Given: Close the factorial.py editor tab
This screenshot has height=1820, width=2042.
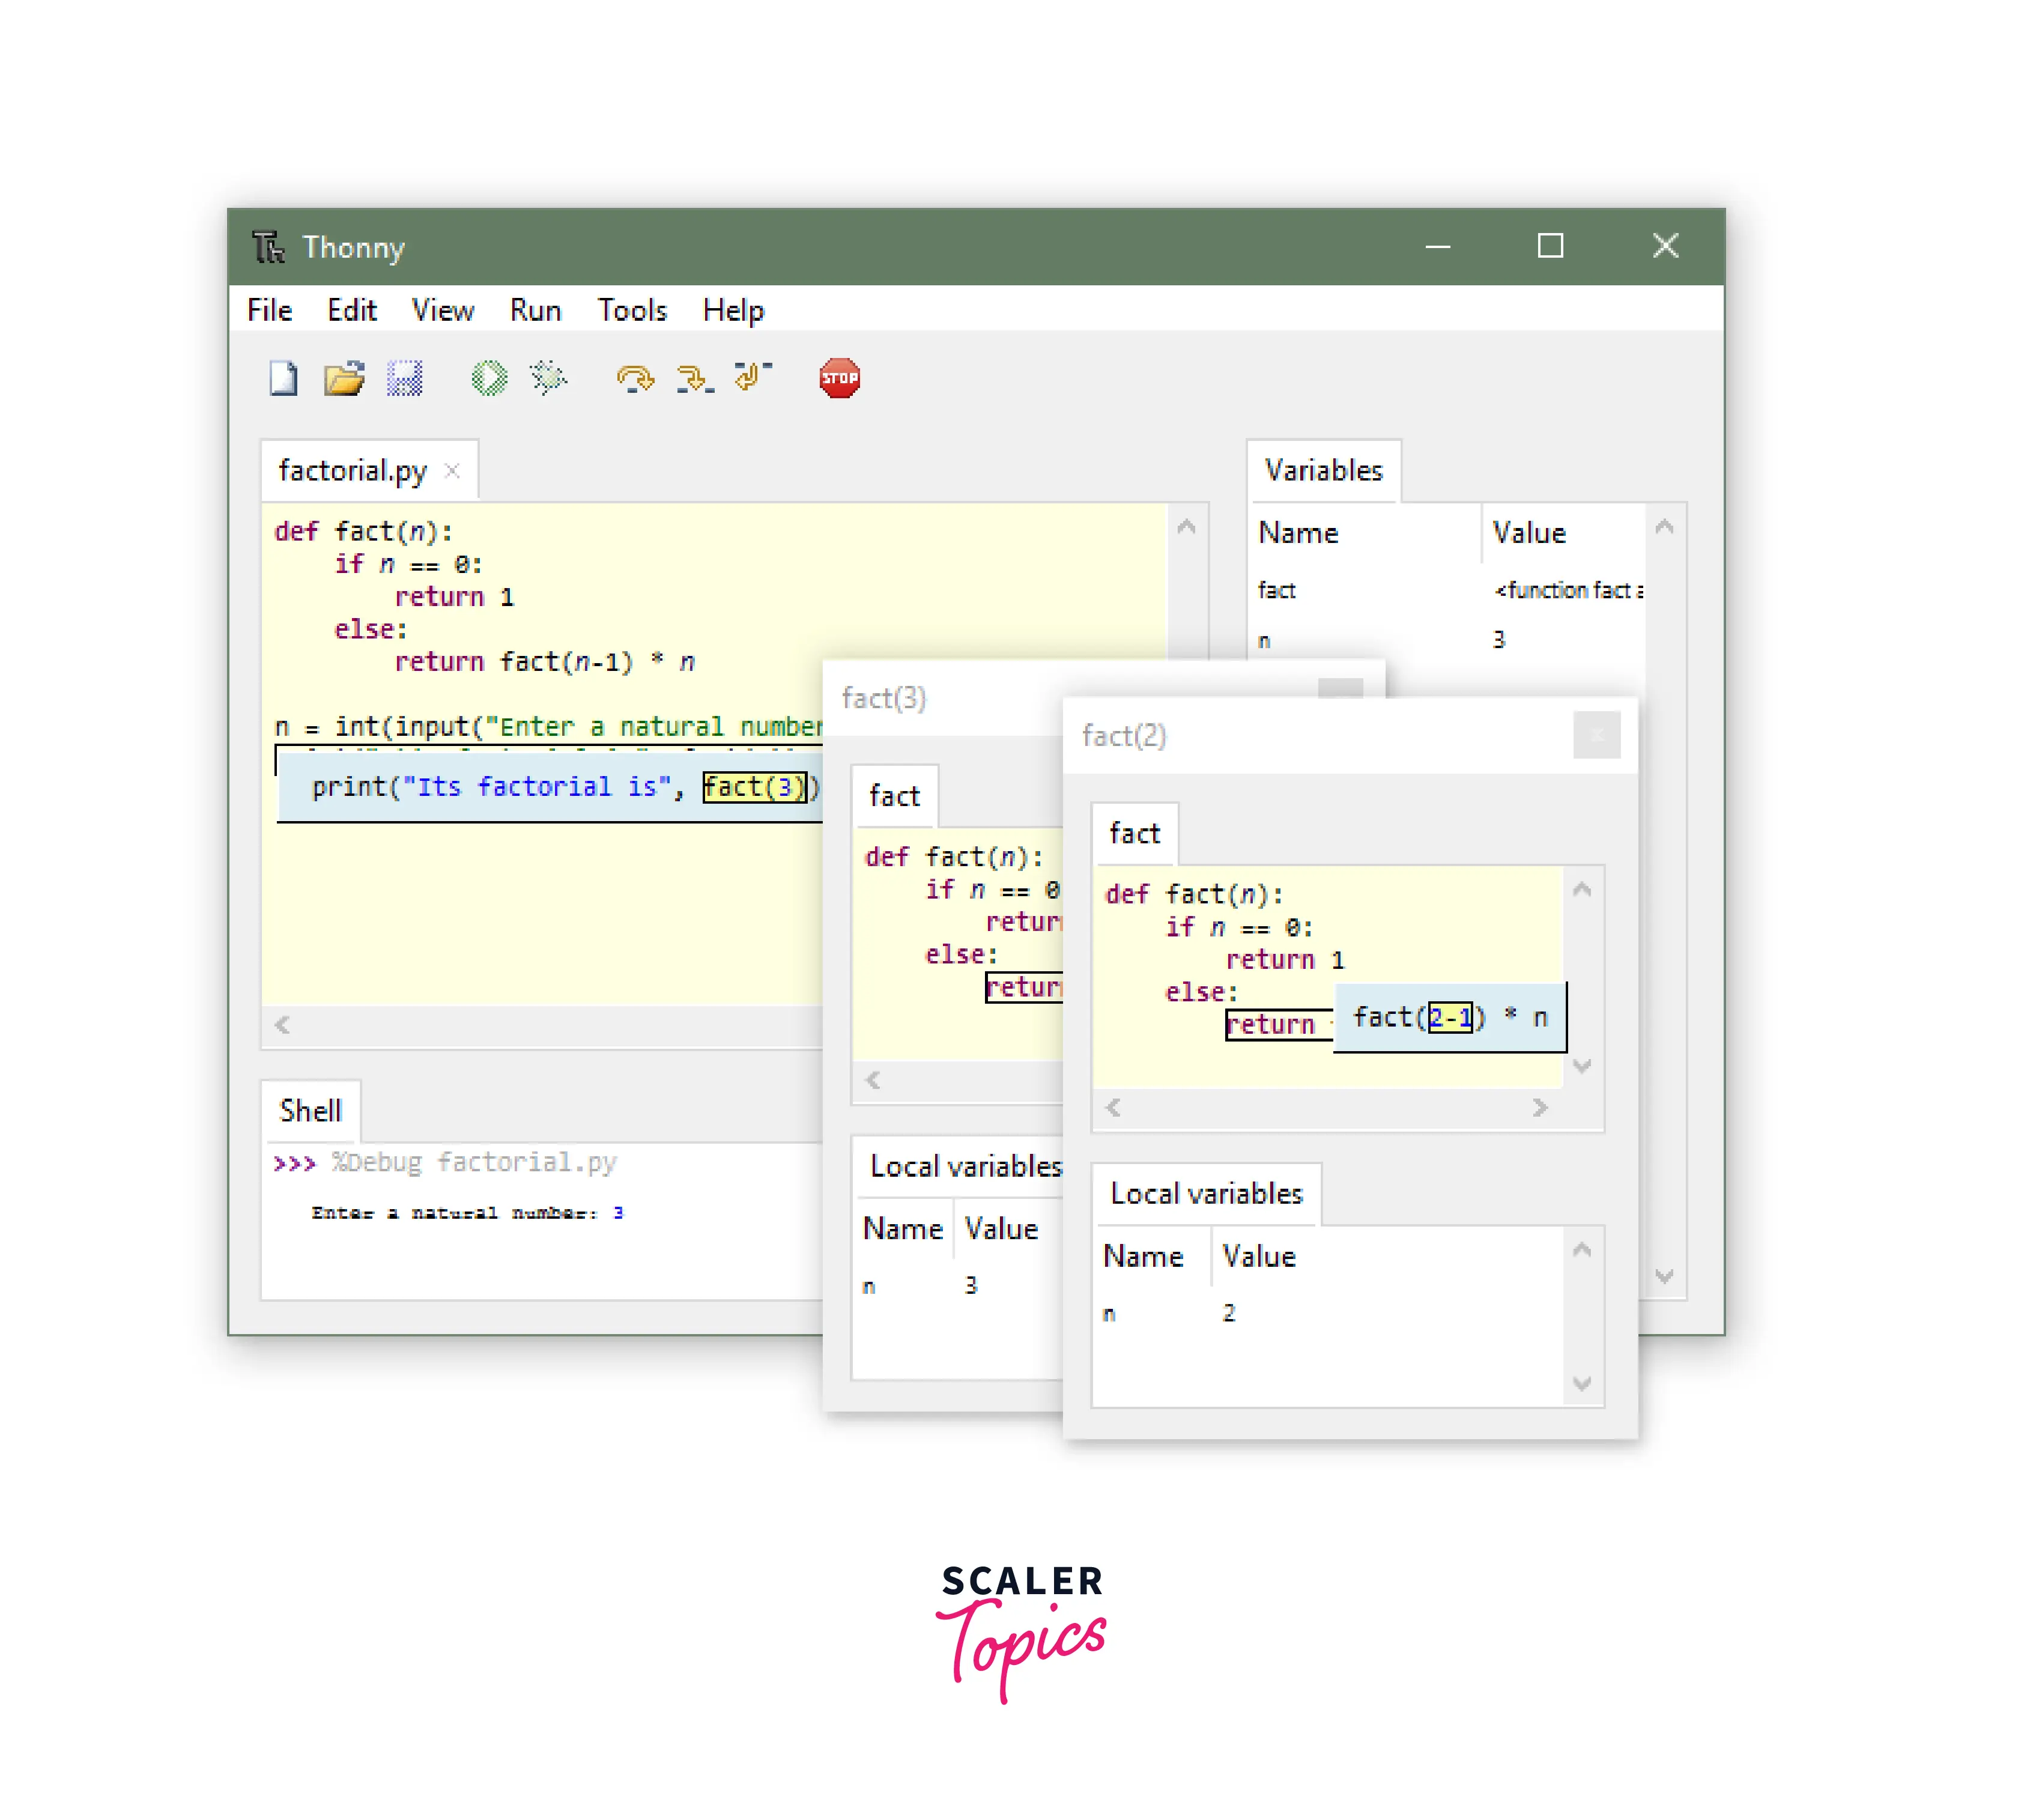Looking at the screenshot, I should [452, 471].
